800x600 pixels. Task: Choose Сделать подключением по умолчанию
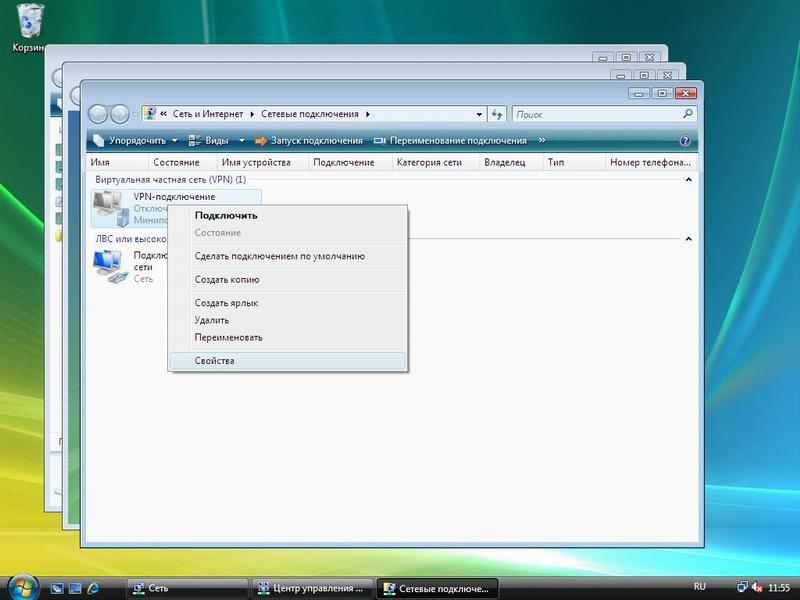[x=288, y=256]
